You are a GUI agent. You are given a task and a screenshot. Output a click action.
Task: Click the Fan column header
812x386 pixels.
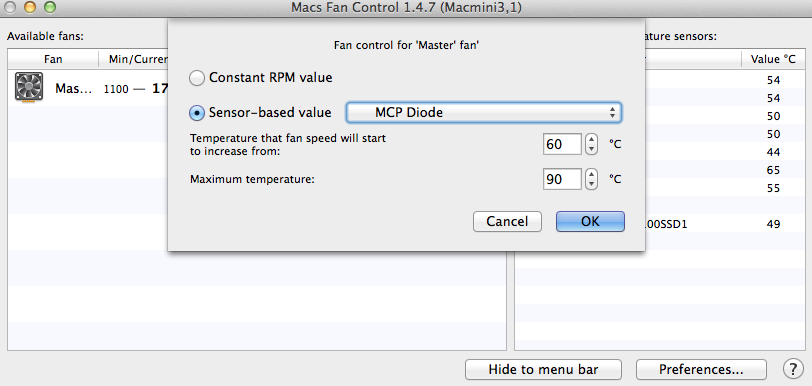53,59
